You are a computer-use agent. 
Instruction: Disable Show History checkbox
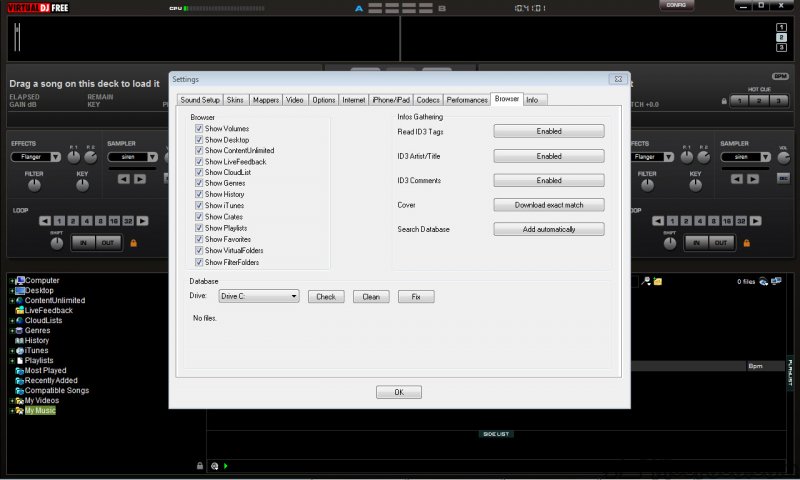199,194
